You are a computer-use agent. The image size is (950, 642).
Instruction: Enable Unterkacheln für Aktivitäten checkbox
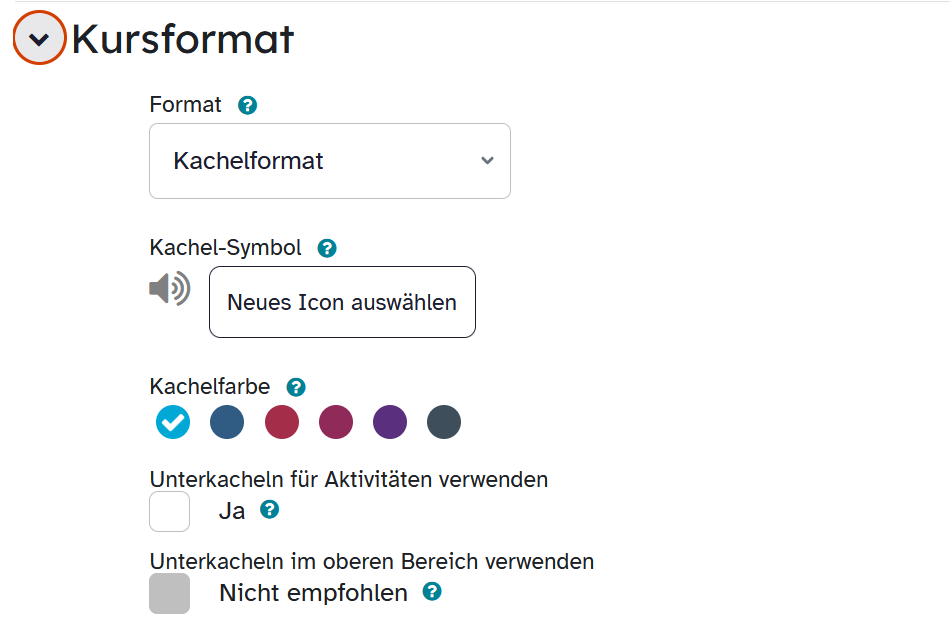click(x=169, y=512)
